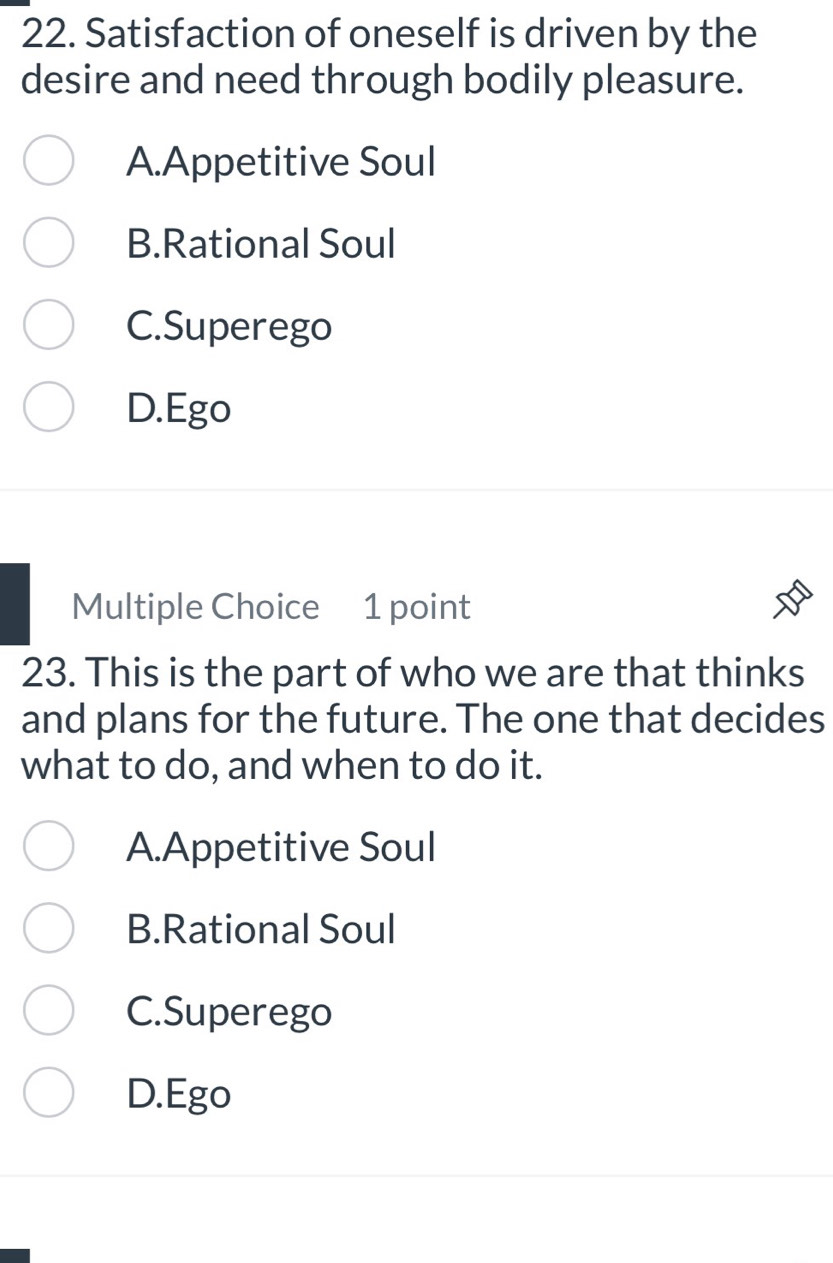Image resolution: width=833 pixels, height=1263 pixels.
Task: Select Ego radio for question 22
Action: tap(48, 409)
